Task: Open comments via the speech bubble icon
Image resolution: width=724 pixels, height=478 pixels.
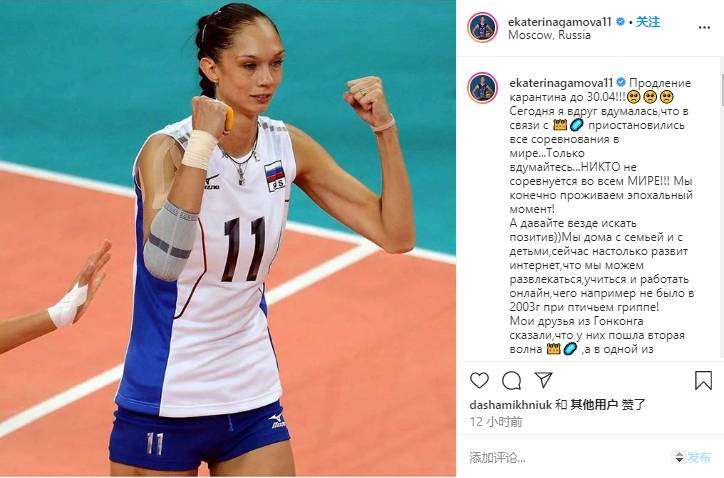Action: (x=512, y=381)
